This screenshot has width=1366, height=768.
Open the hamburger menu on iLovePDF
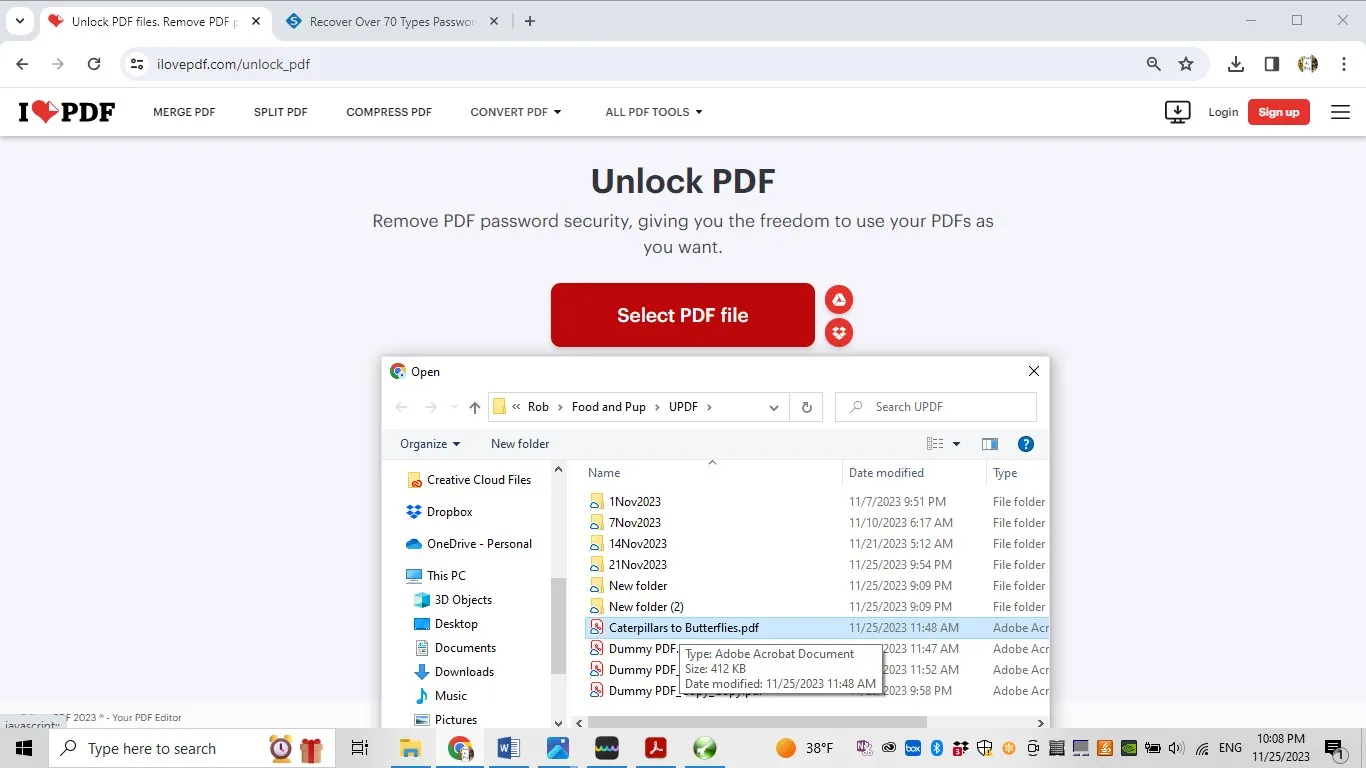pos(1340,112)
